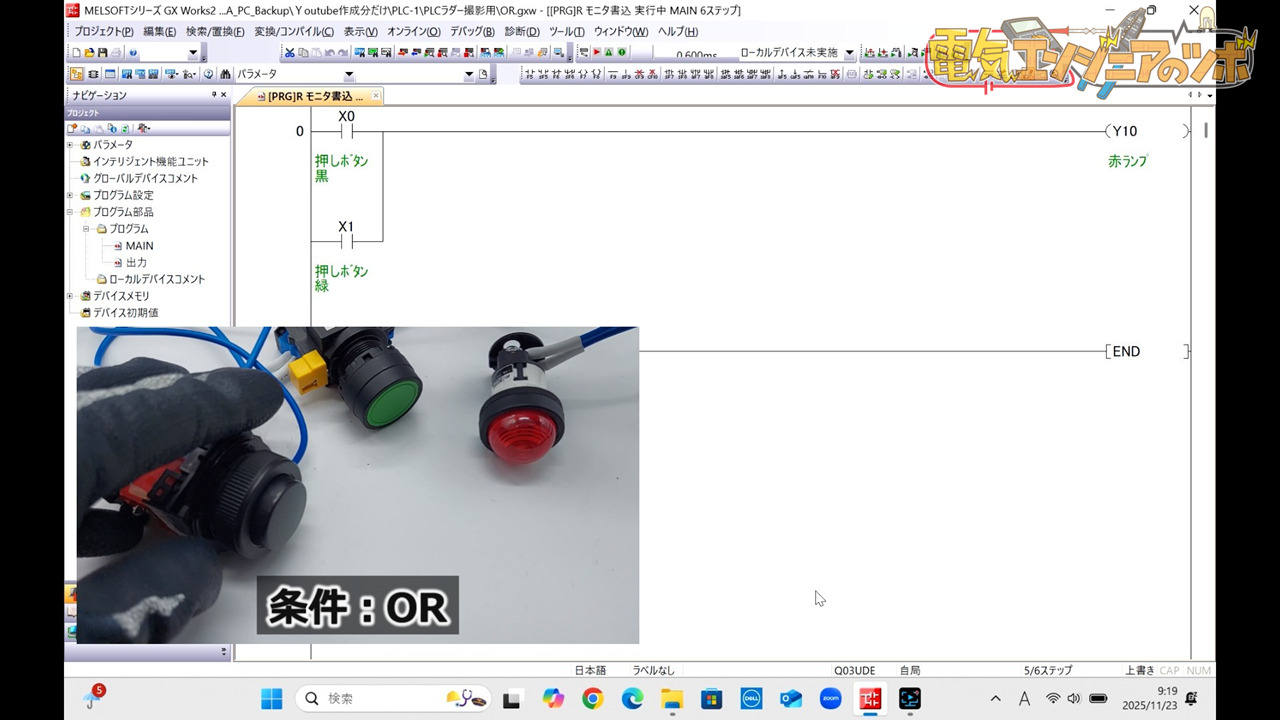Click the Windows Start button
This screenshot has width=1280, height=720.
[271, 698]
